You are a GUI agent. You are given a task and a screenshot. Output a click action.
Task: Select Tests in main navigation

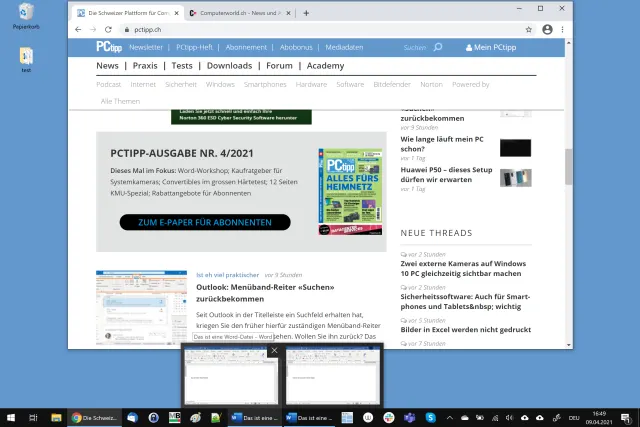tap(182, 66)
